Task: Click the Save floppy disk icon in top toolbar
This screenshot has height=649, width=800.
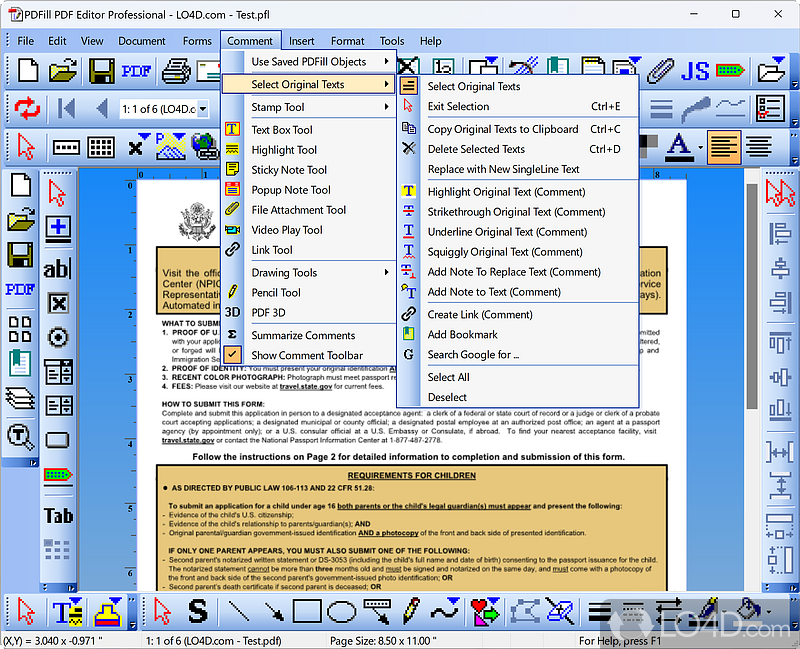Action: tap(102, 70)
